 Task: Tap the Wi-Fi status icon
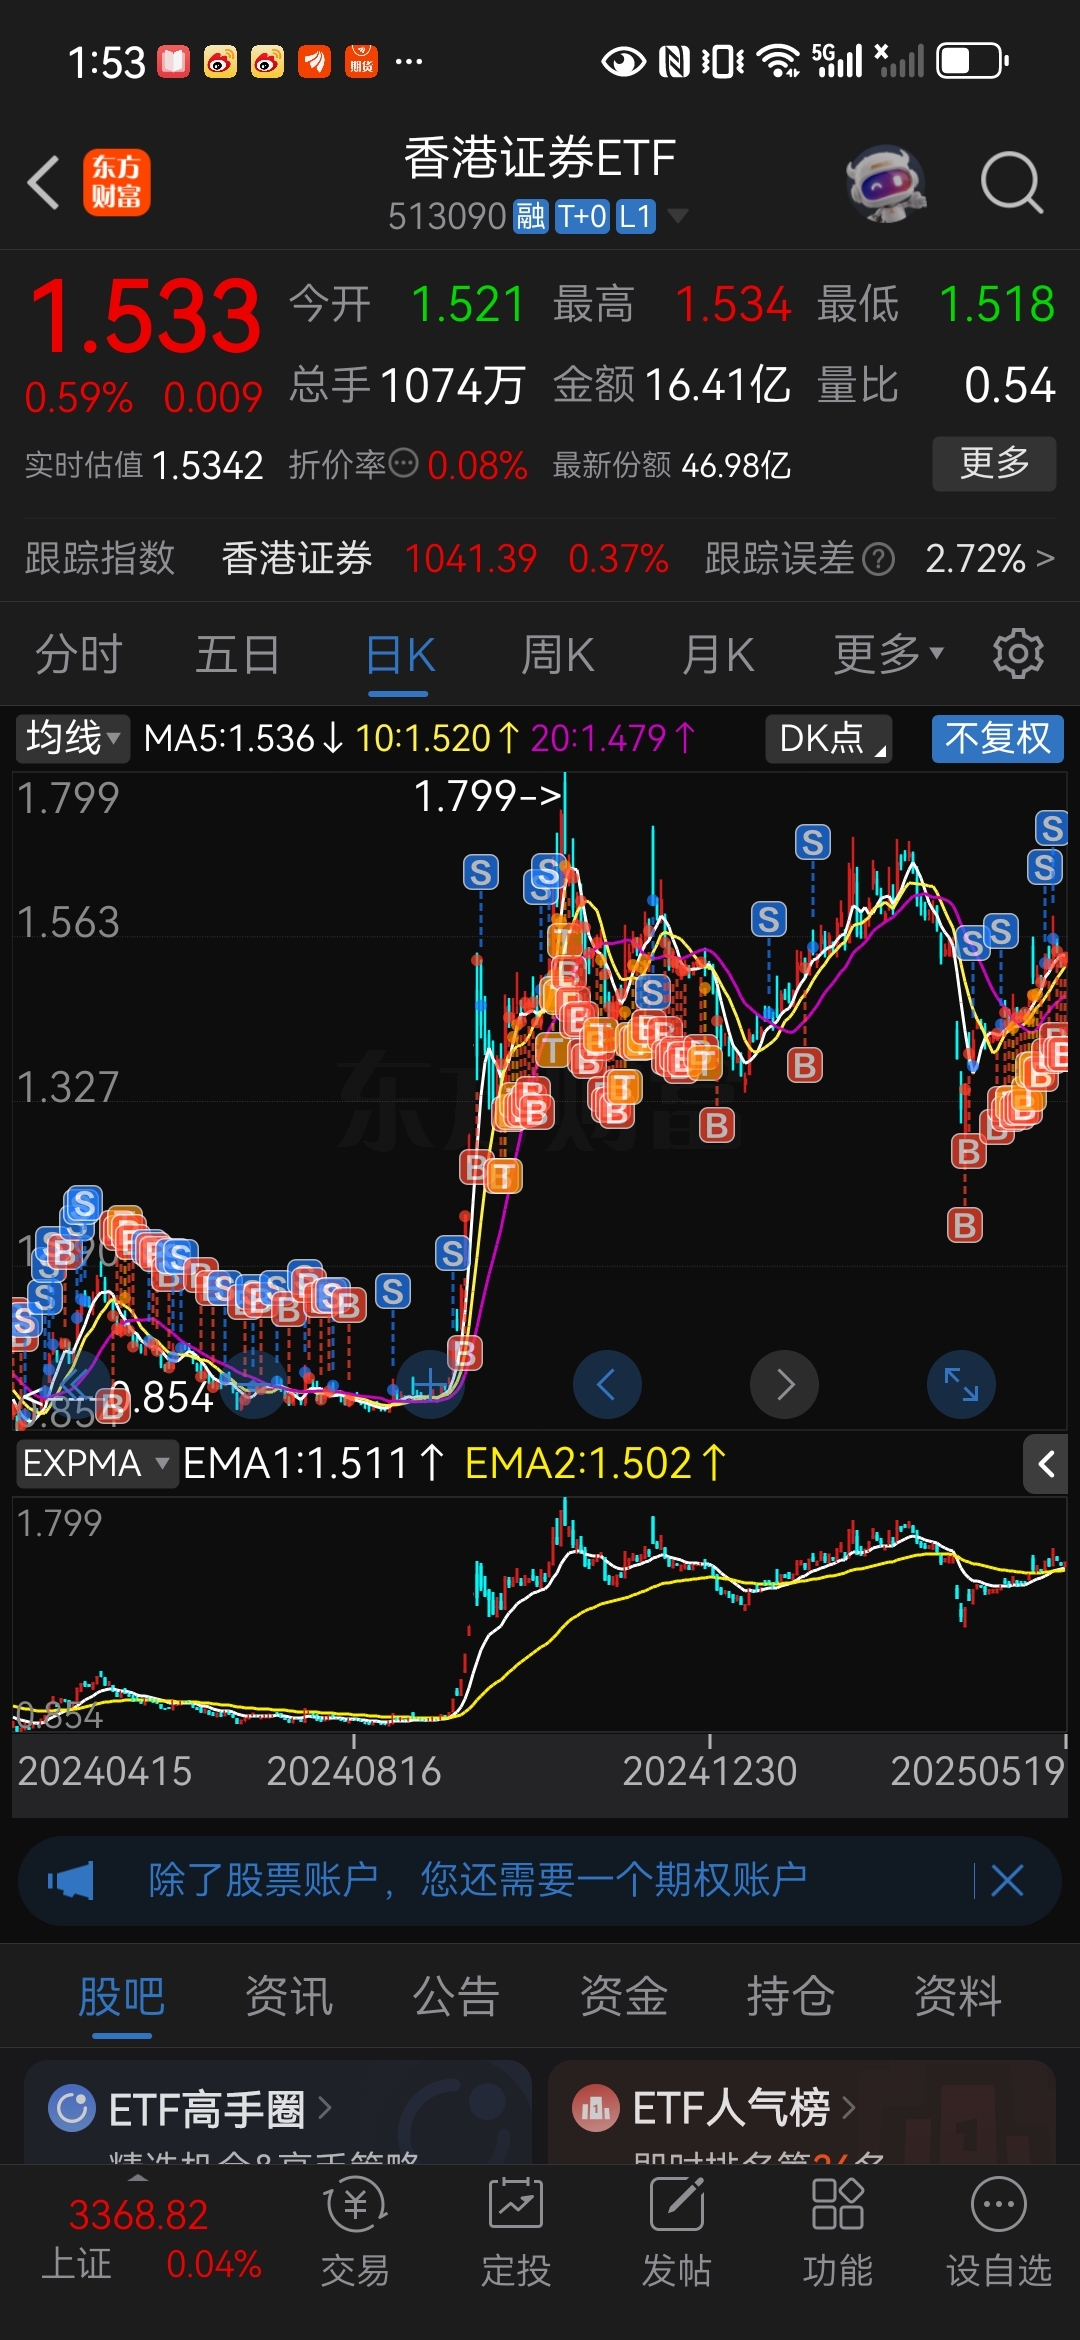pyautogui.click(x=779, y=61)
